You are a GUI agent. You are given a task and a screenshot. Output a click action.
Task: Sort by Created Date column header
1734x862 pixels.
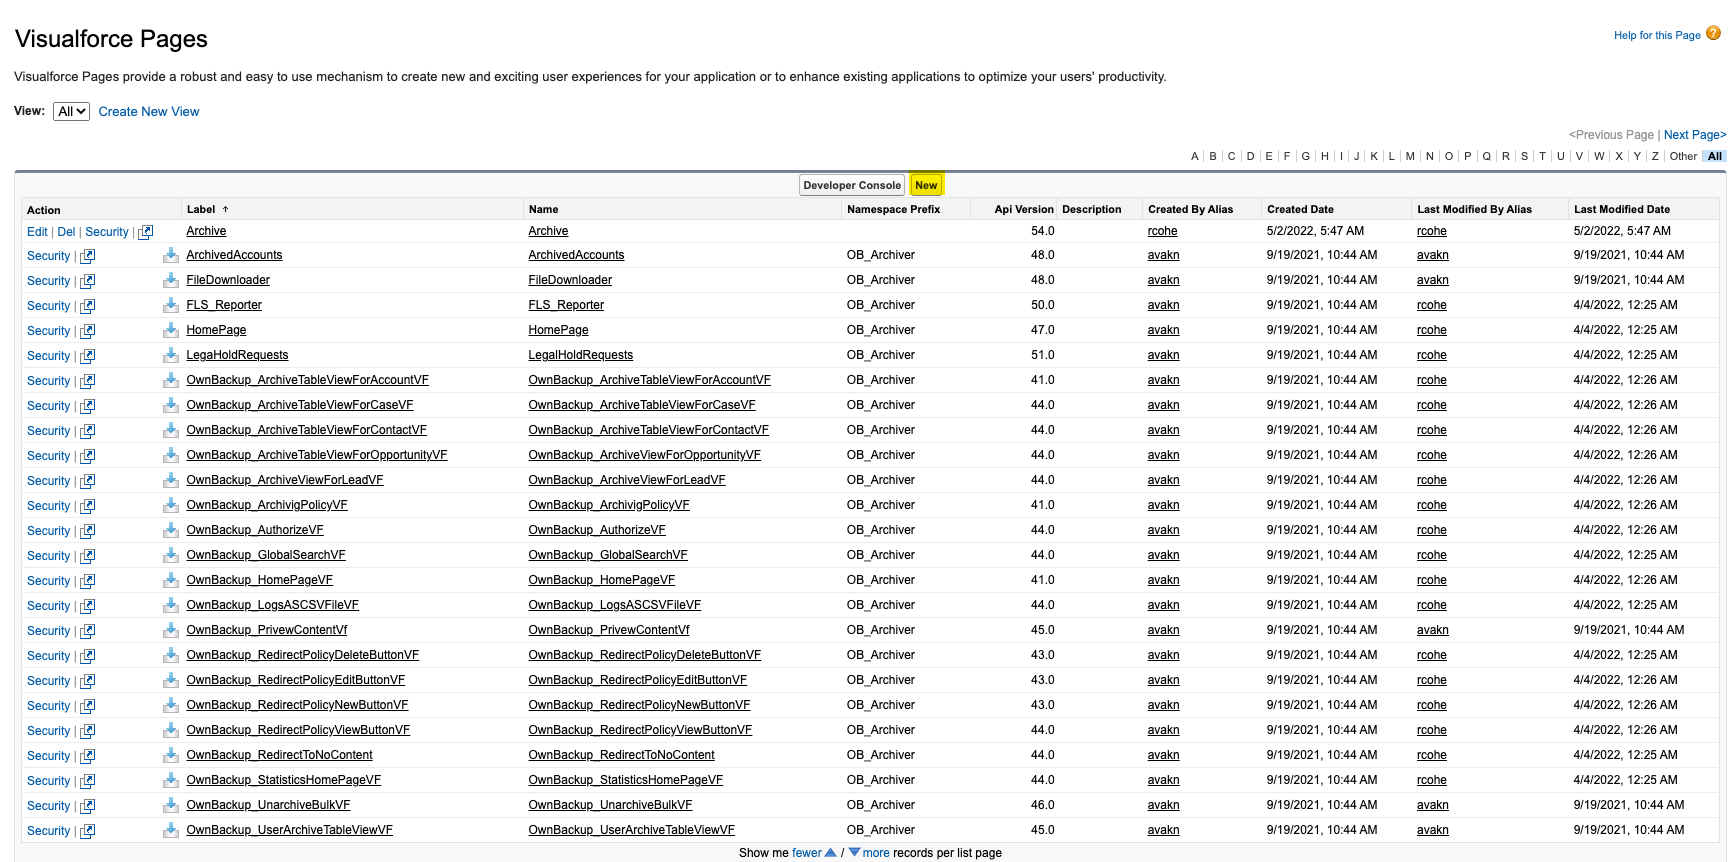(x=1300, y=209)
